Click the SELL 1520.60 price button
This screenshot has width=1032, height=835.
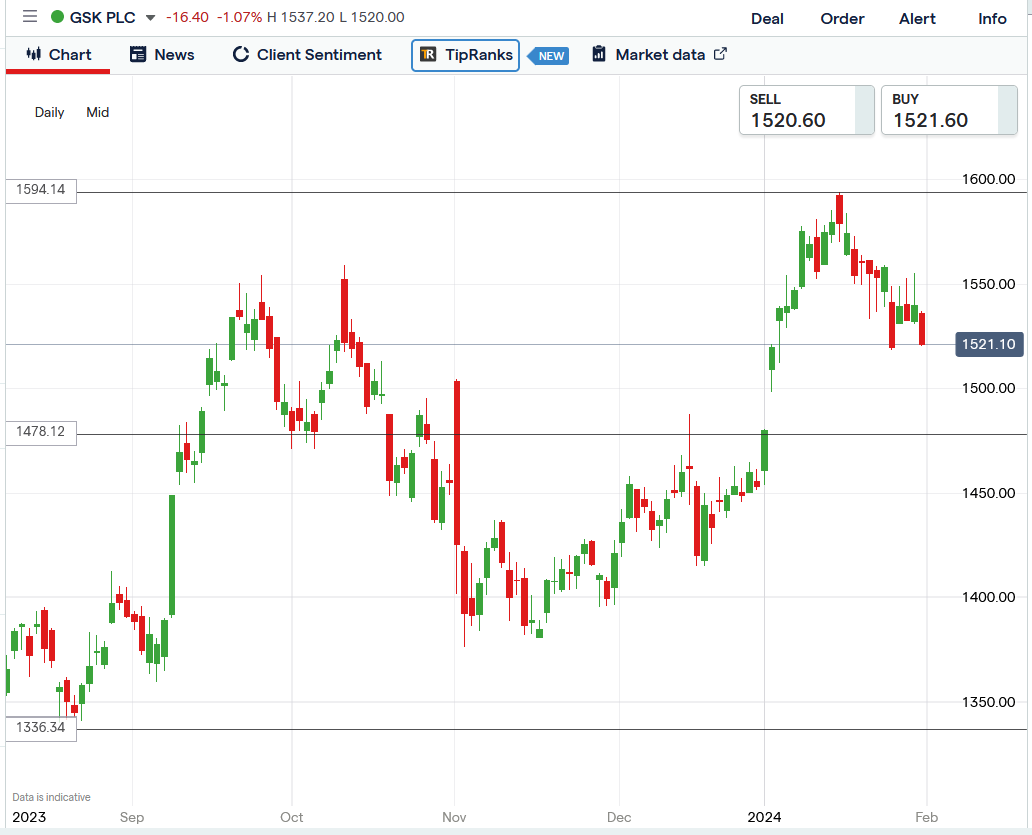(x=806, y=111)
